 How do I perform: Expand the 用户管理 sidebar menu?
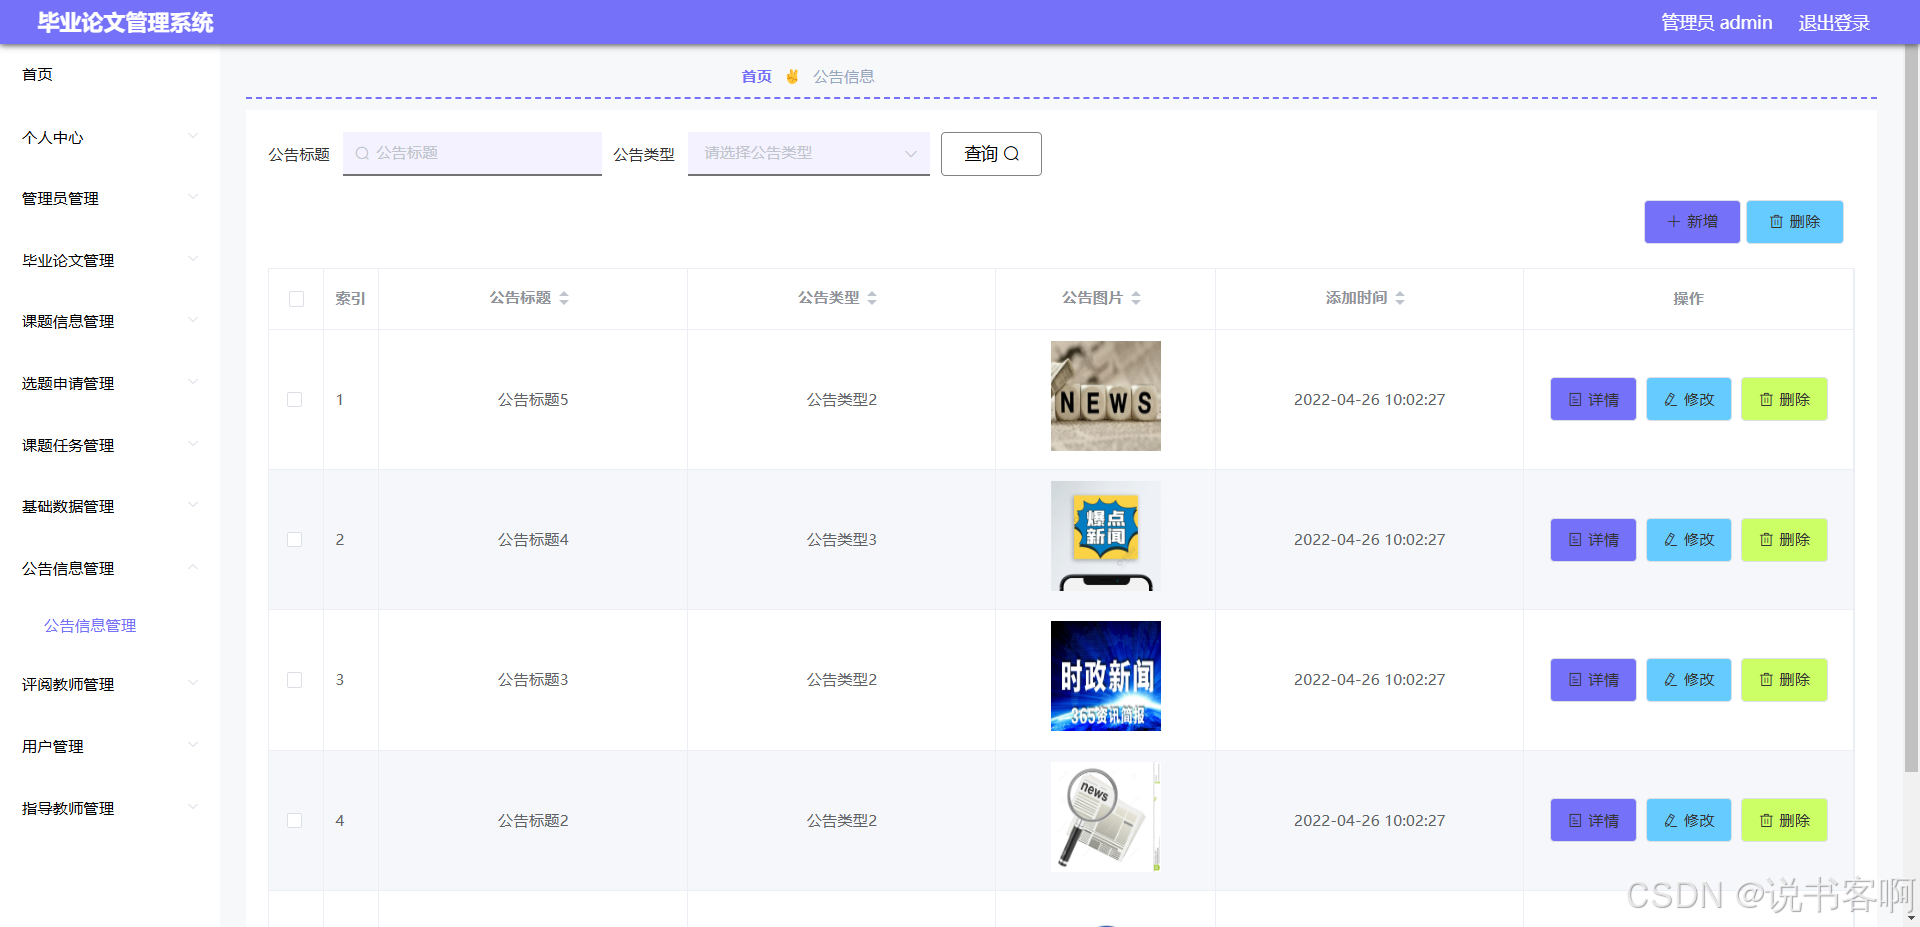pyautogui.click(x=110, y=746)
